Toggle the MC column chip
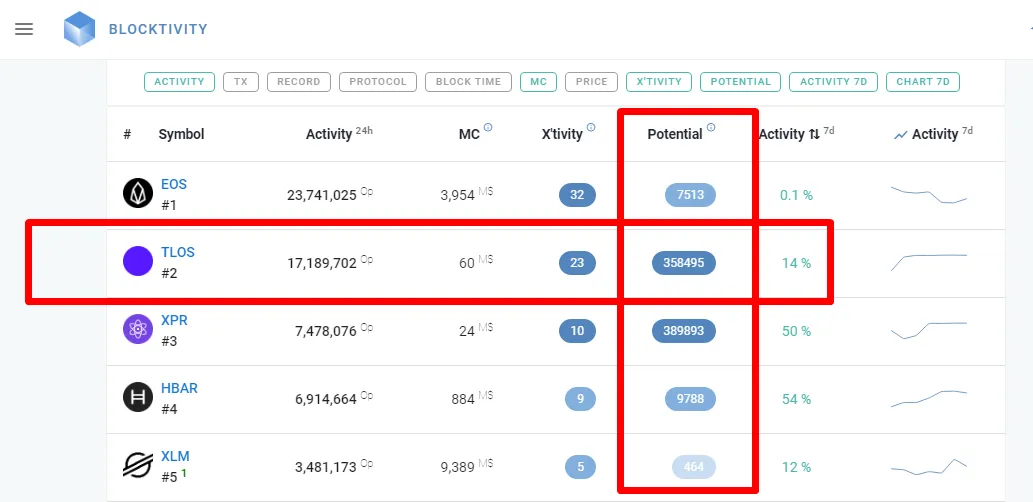The height and width of the screenshot is (502, 1033). click(x=538, y=82)
